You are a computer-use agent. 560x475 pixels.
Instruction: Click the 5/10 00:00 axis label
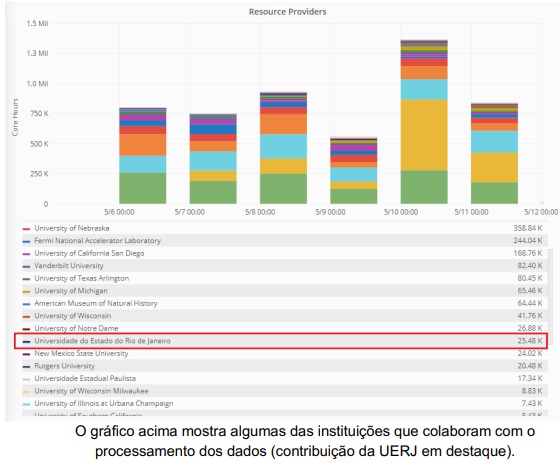point(401,212)
